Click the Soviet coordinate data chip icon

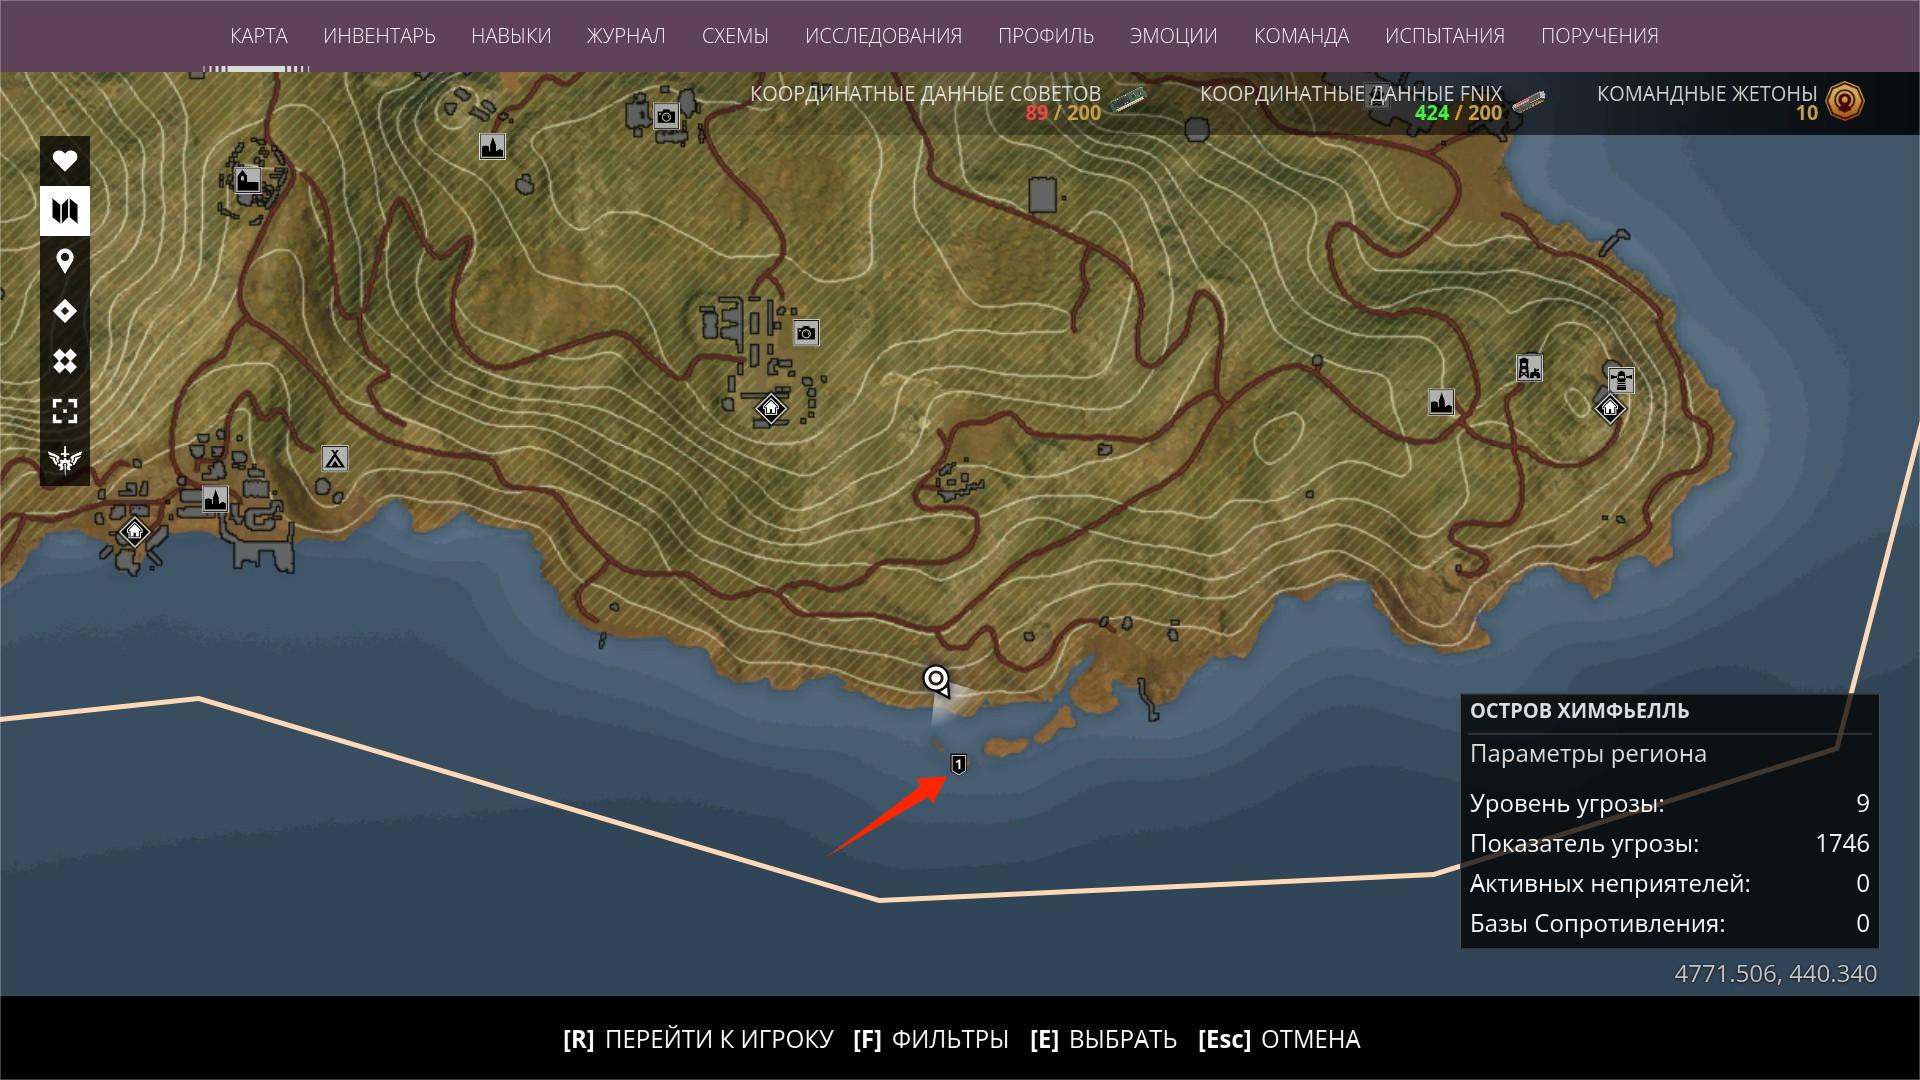point(1129,99)
